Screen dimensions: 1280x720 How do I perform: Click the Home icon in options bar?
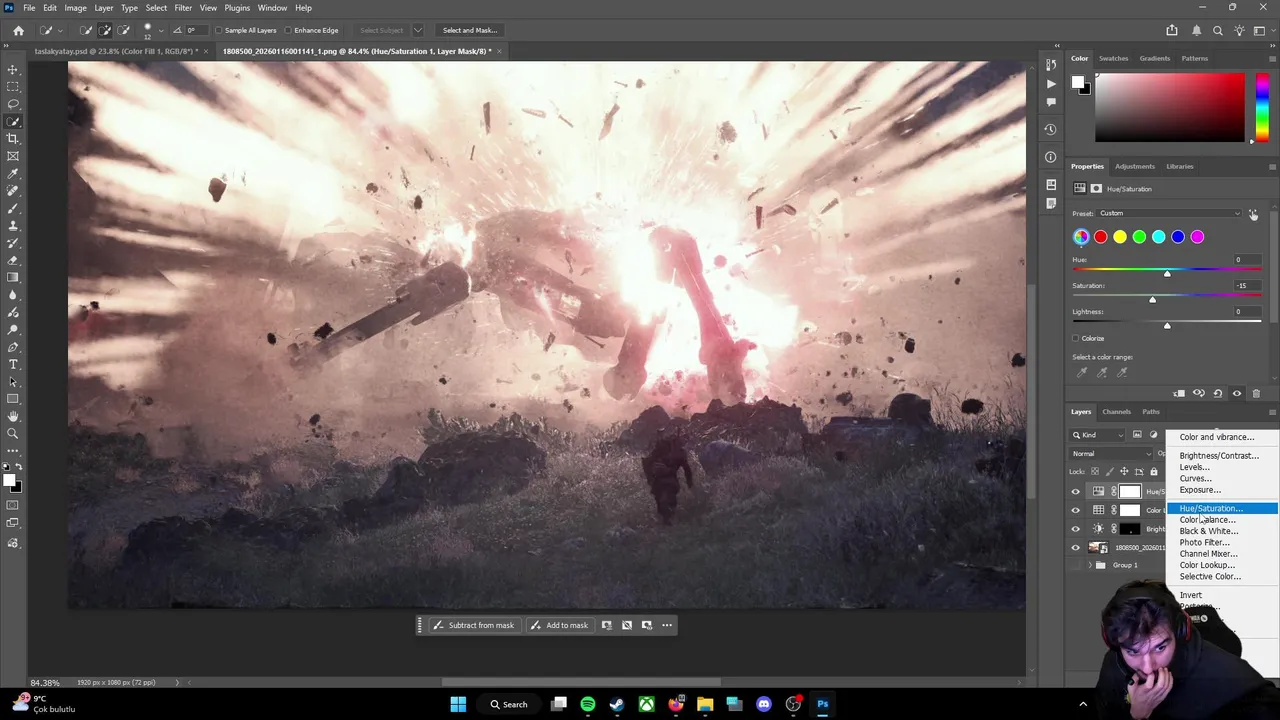click(x=18, y=30)
